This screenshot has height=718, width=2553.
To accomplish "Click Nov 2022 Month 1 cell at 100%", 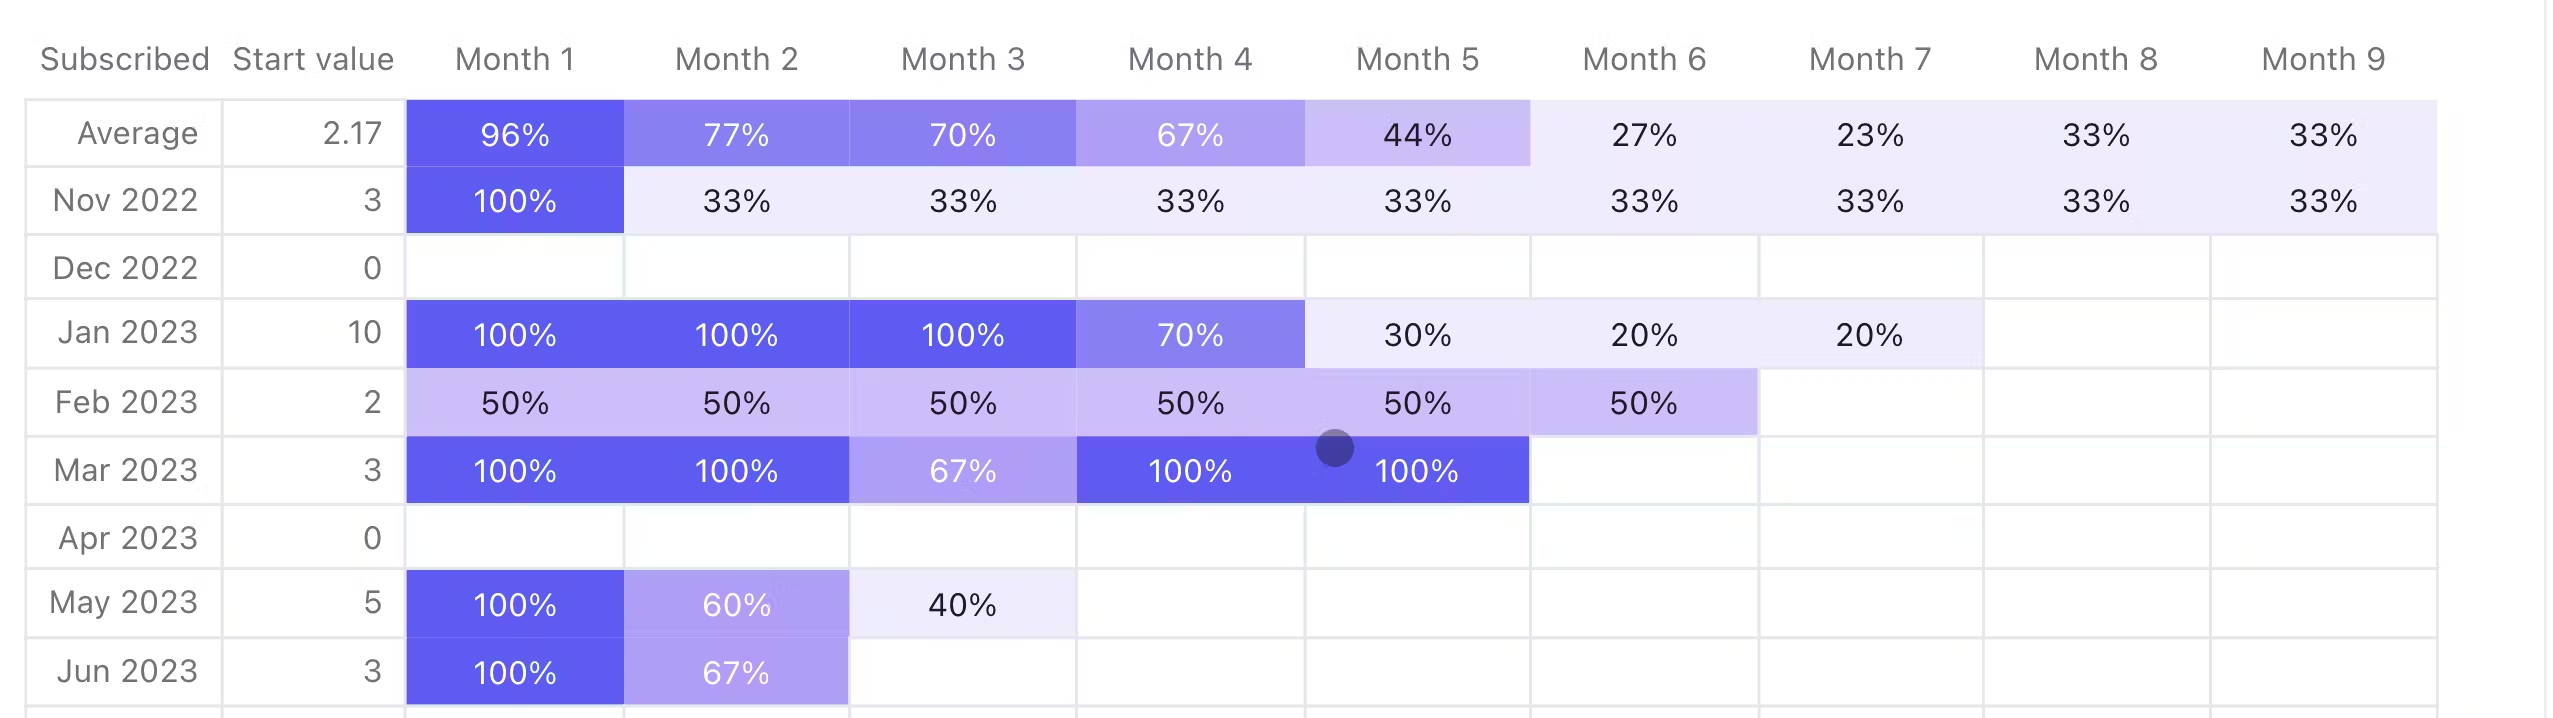I will [x=515, y=201].
